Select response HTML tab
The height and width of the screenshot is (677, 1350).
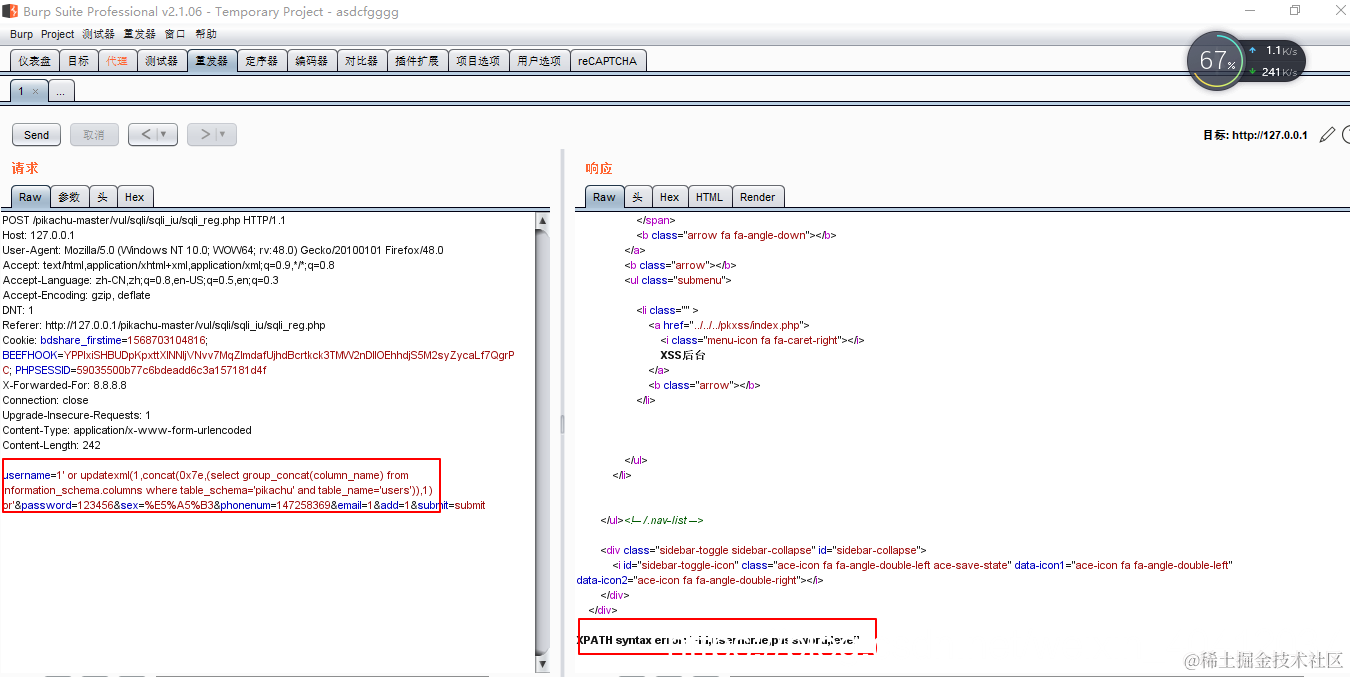(710, 197)
